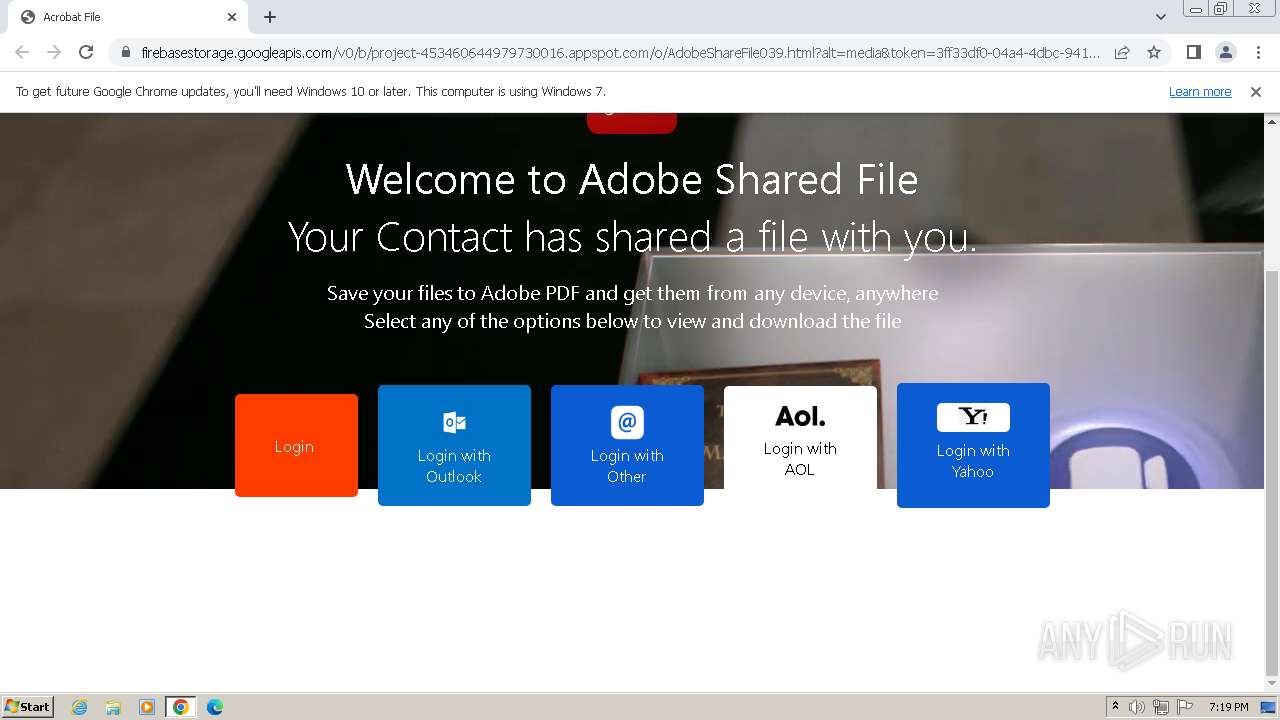Select Login with AOL option
This screenshot has height=720, width=1280.
pyautogui.click(x=800, y=437)
